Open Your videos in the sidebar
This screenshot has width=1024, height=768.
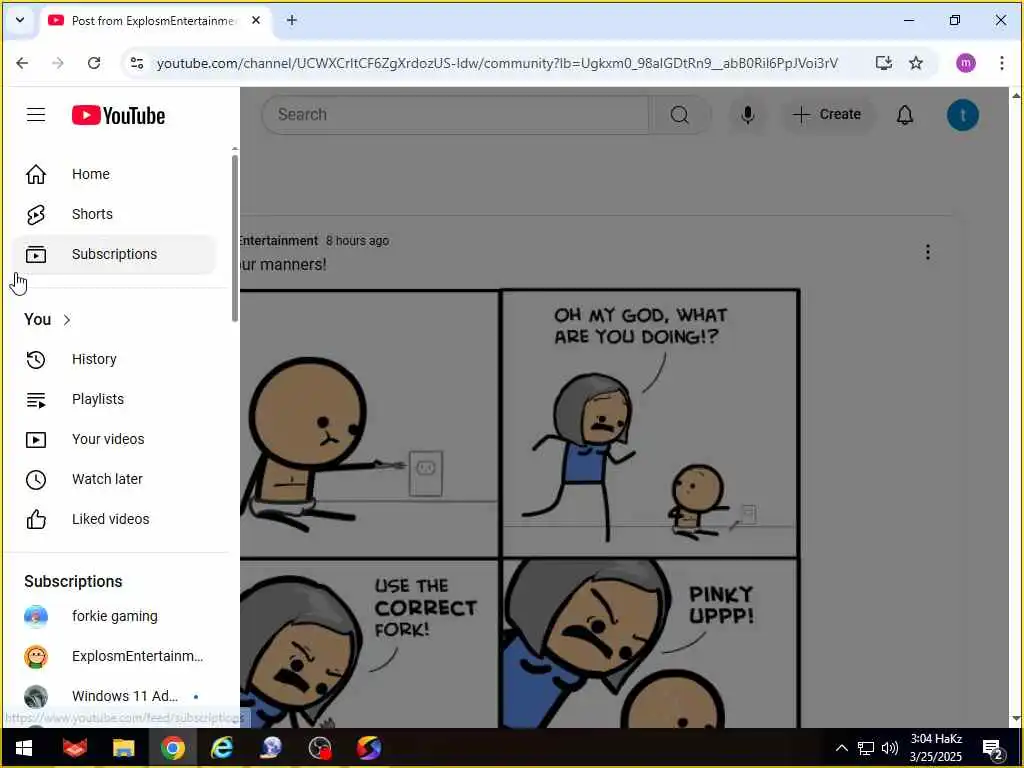(114, 440)
